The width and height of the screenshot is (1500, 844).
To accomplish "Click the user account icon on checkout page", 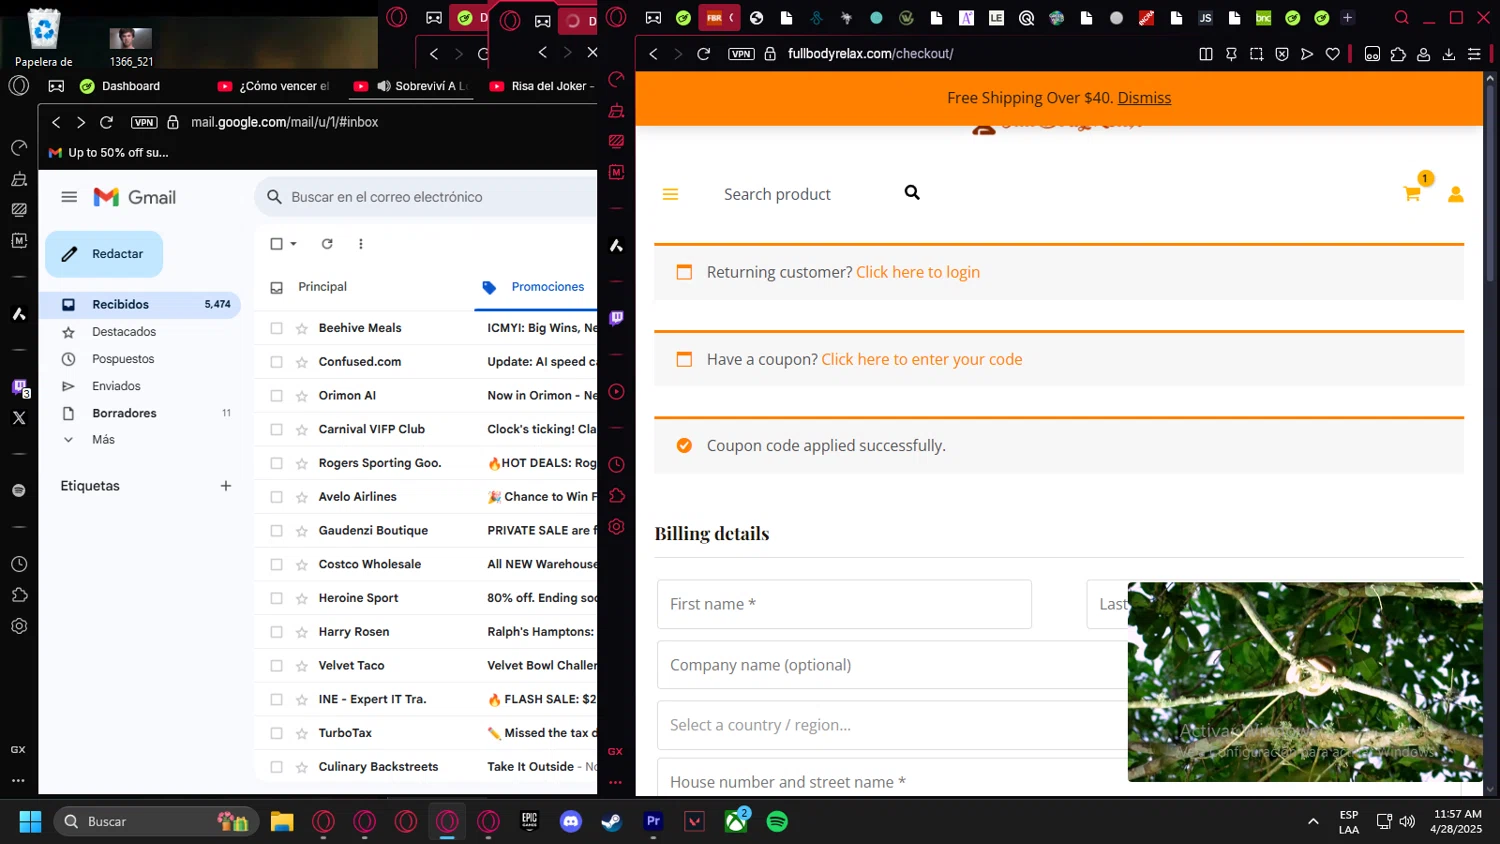I will click(1456, 194).
